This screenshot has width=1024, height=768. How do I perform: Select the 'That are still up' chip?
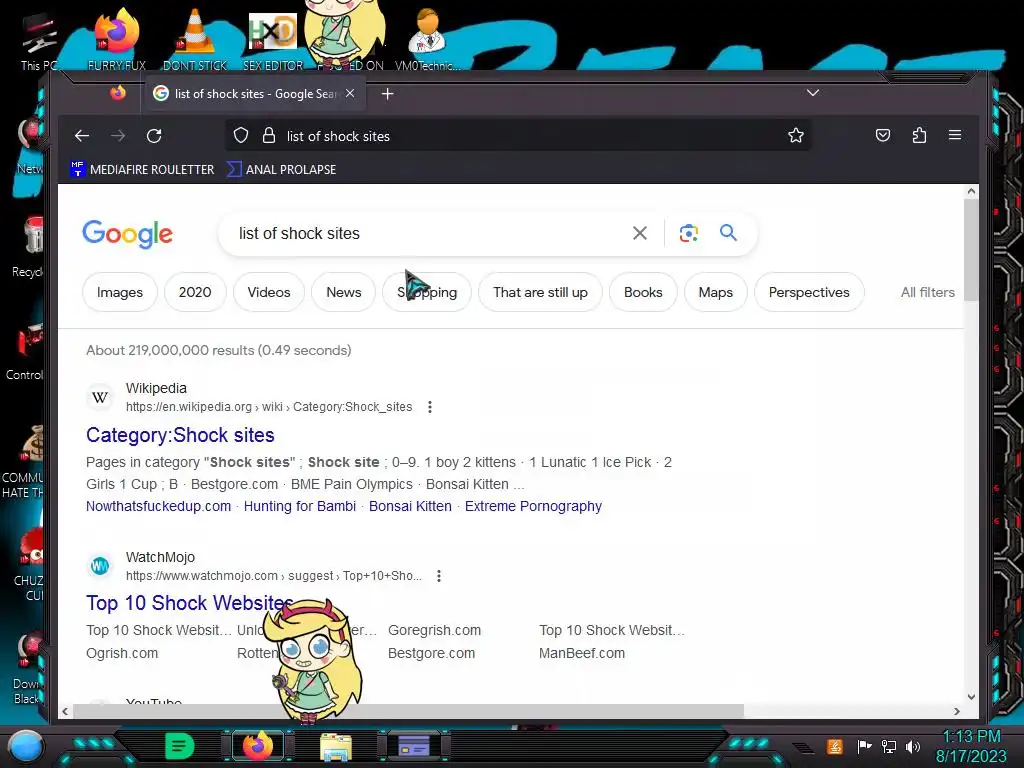540,293
